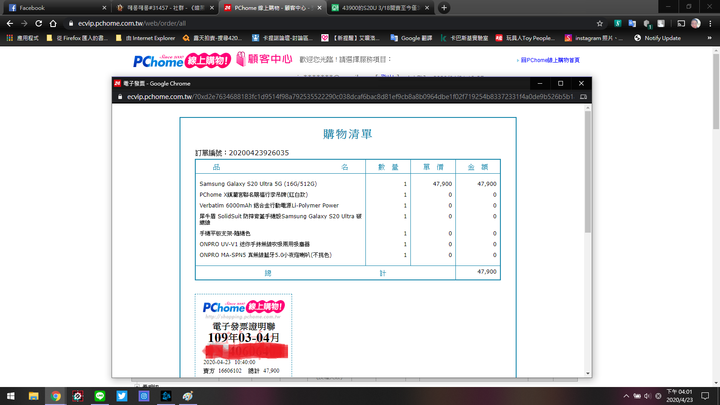The image size is (720, 405).
Task: Open the Apps shortcut in bookmarks bar
Action: pos(22,38)
